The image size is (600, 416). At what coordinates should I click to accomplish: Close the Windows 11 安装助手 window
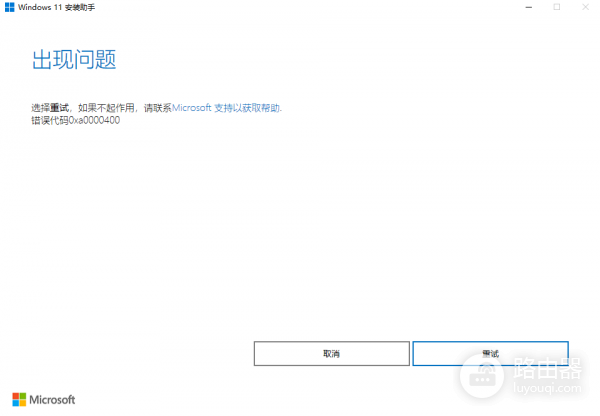click(585, 7)
